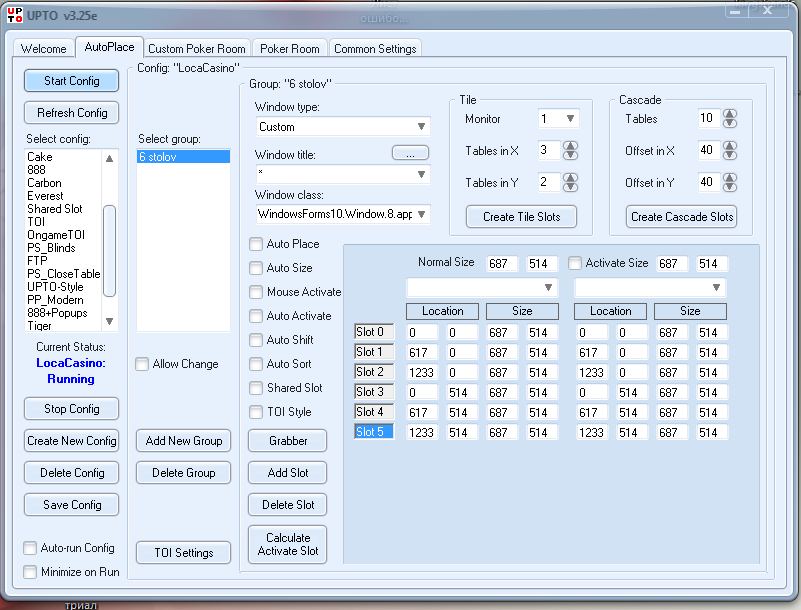
Task: Open the Window class combo box
Action: tap(421, 214)
